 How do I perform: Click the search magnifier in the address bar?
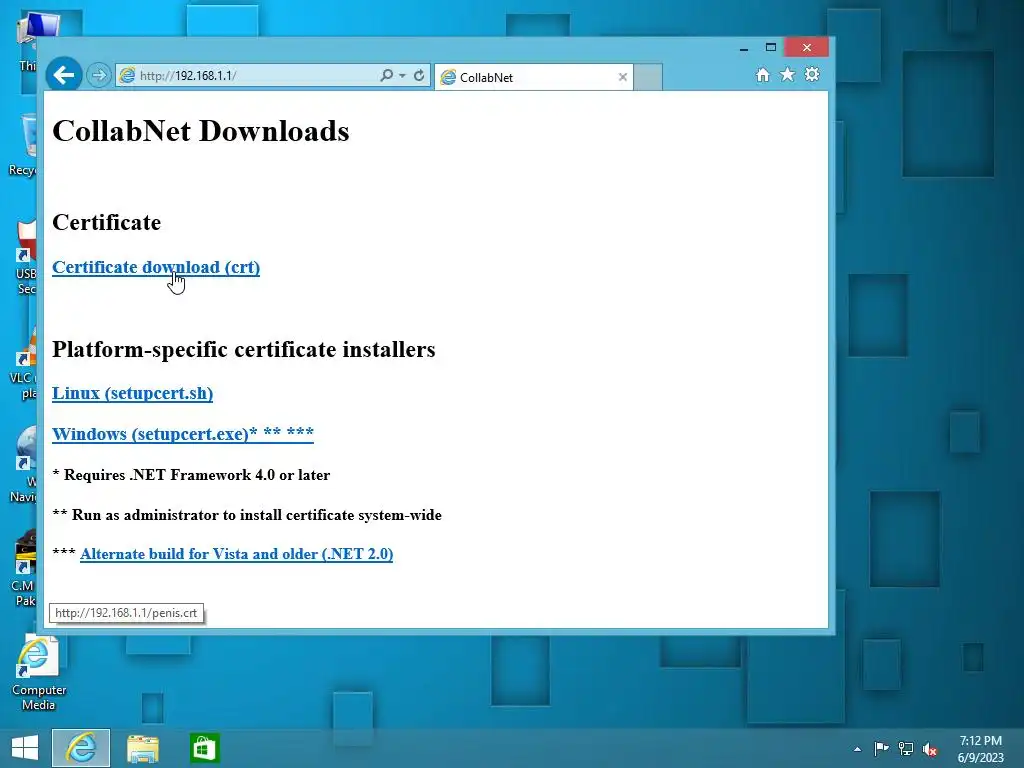pos(387,76)
